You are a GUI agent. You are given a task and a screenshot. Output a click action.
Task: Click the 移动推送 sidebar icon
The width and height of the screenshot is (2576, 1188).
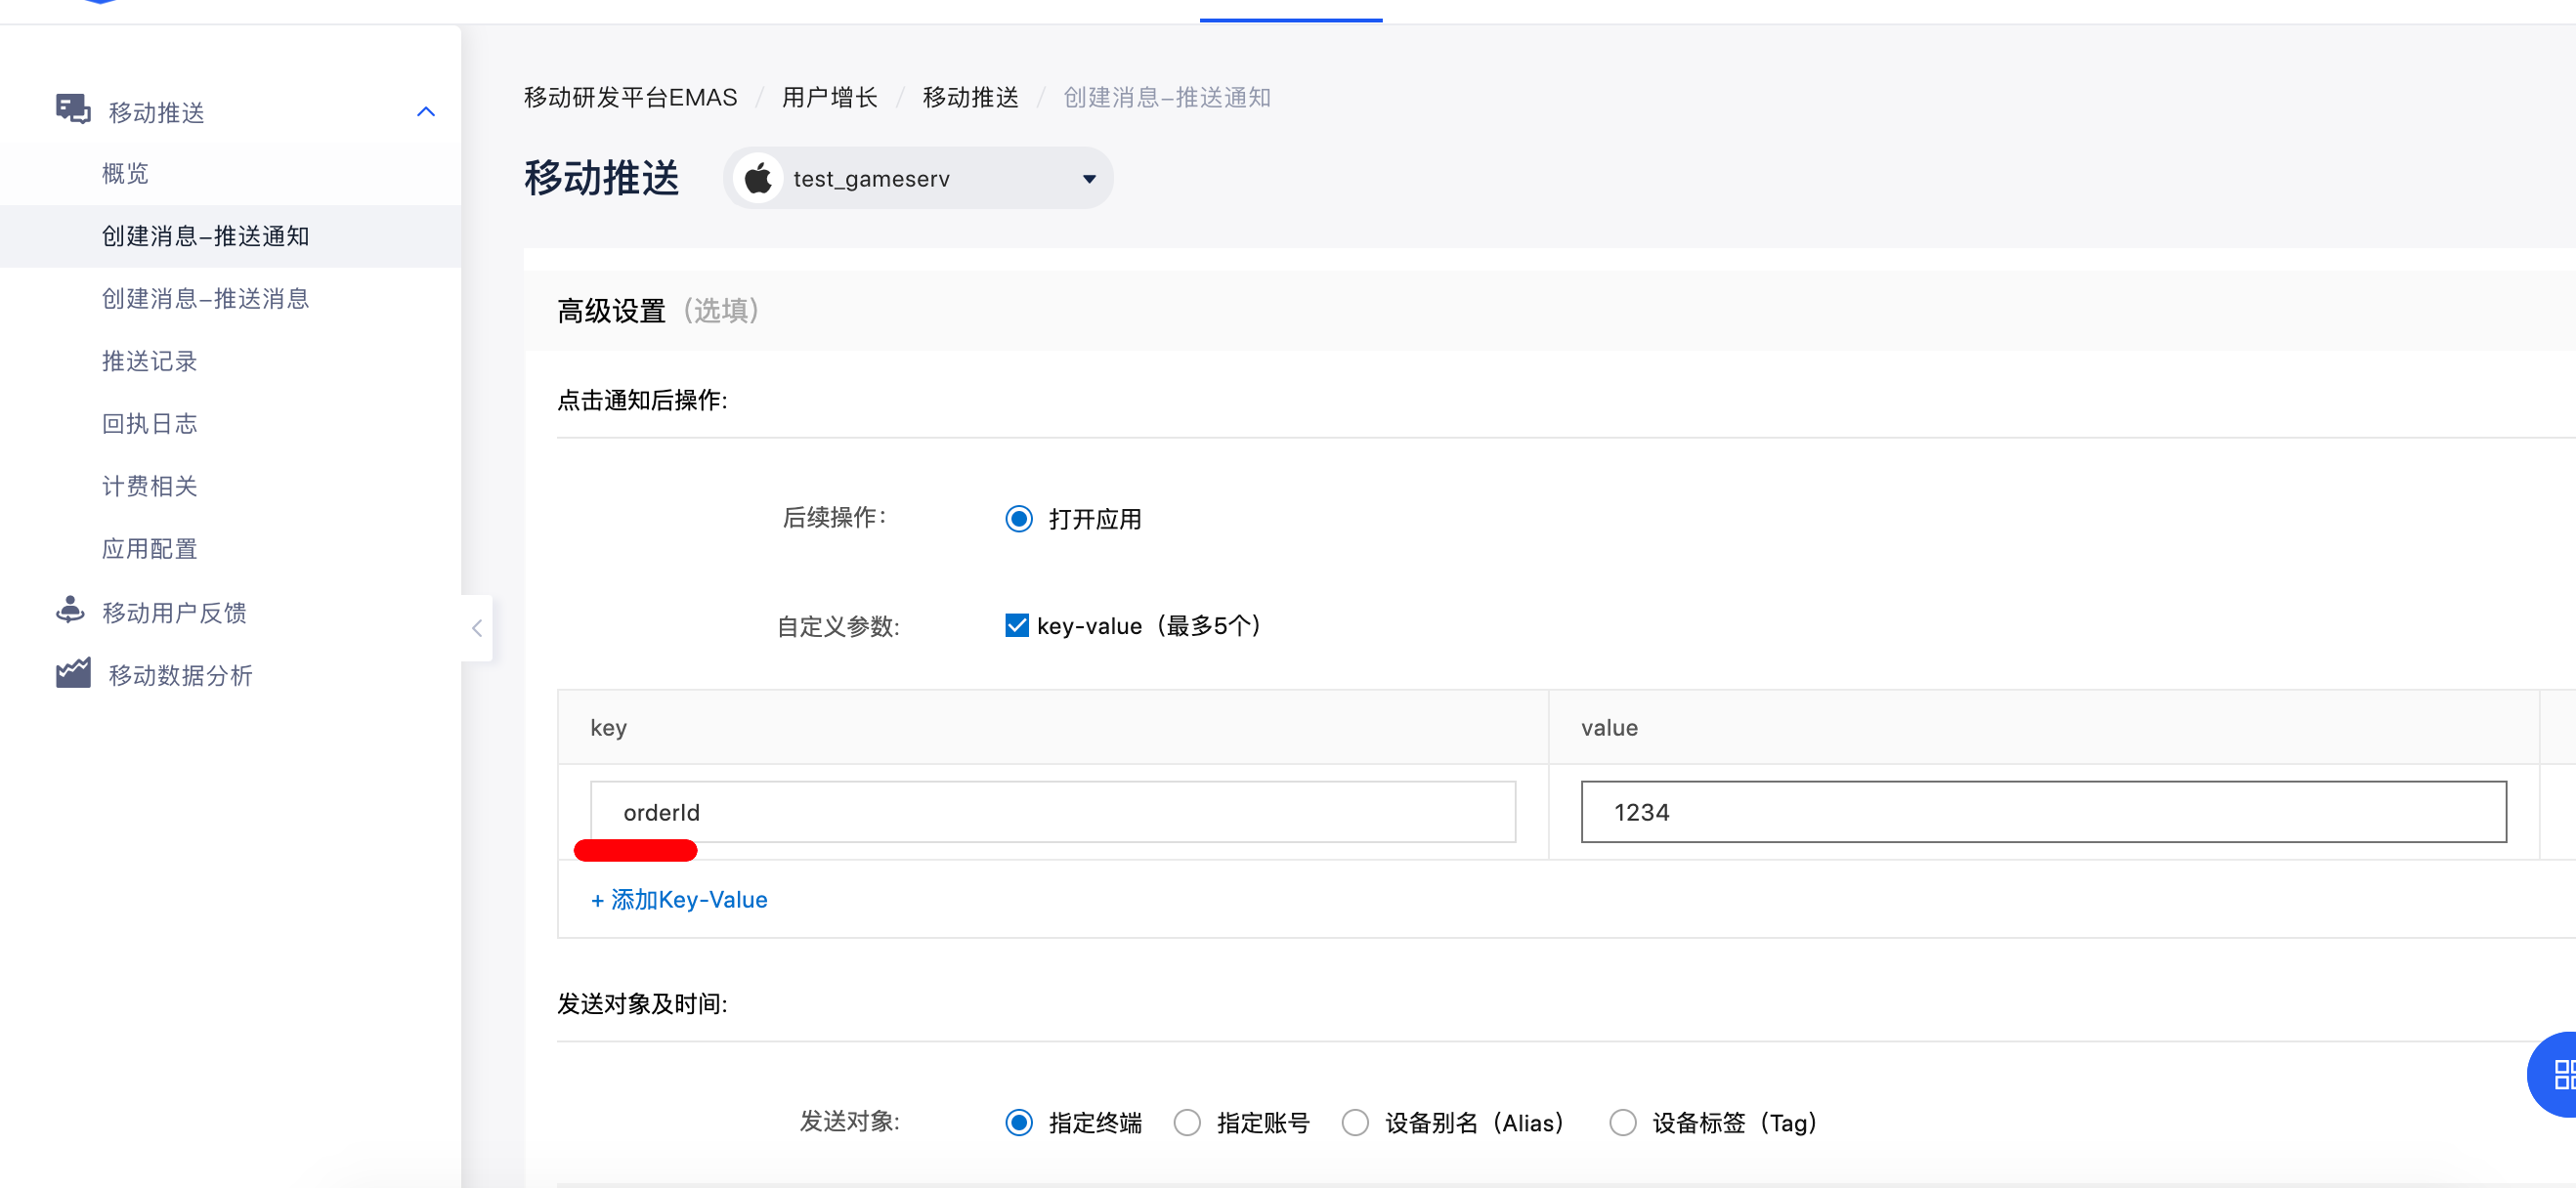click(73, 110)
